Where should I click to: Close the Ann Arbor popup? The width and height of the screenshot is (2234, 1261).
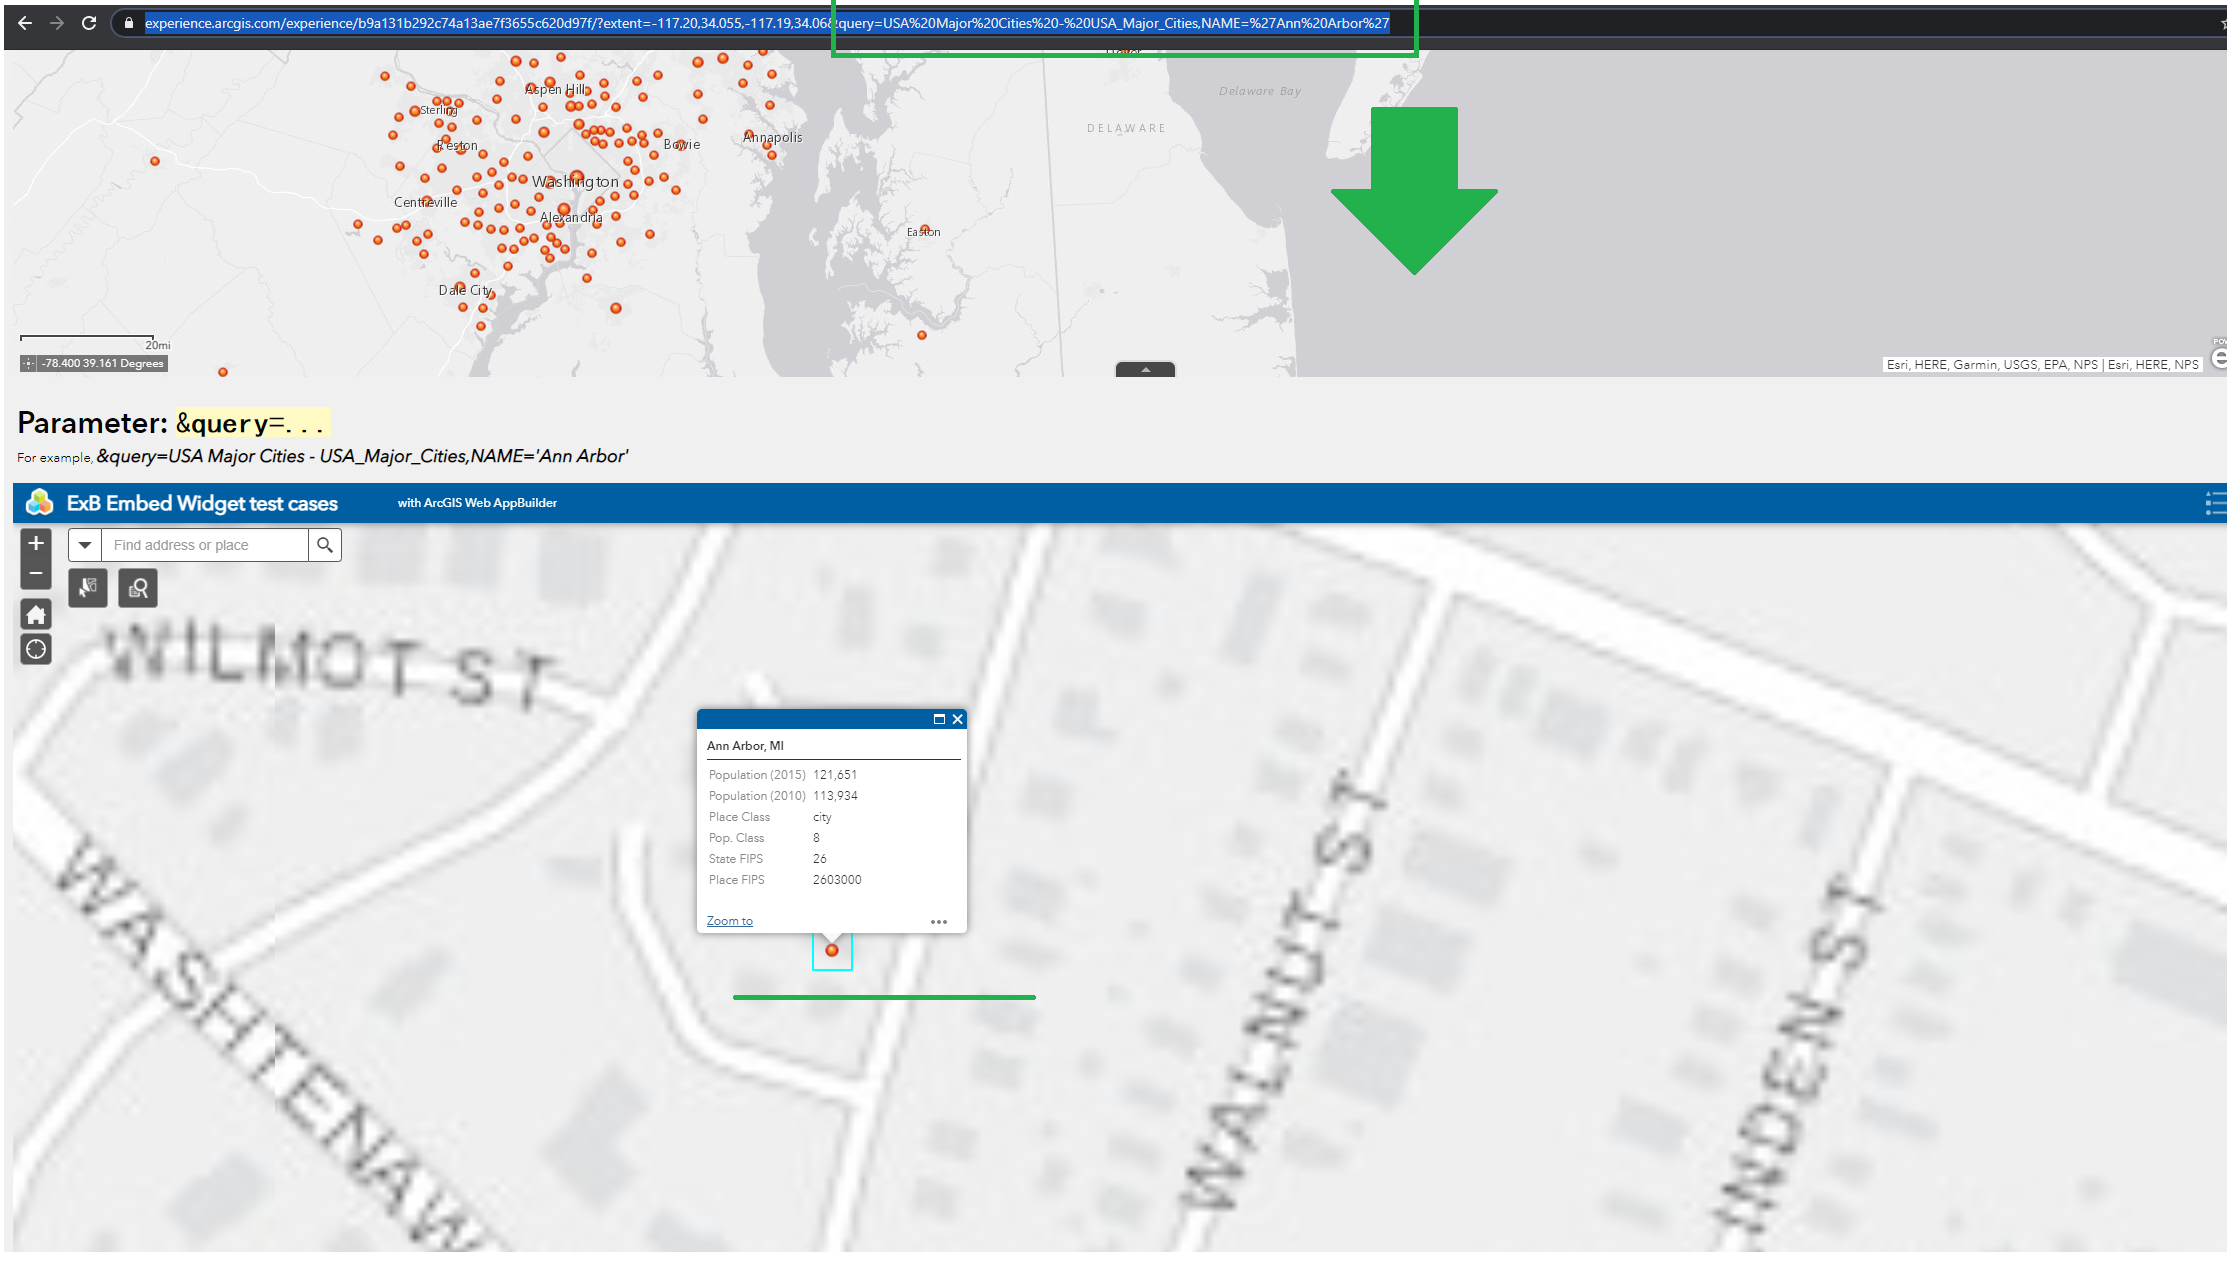[x=957, y=719]
